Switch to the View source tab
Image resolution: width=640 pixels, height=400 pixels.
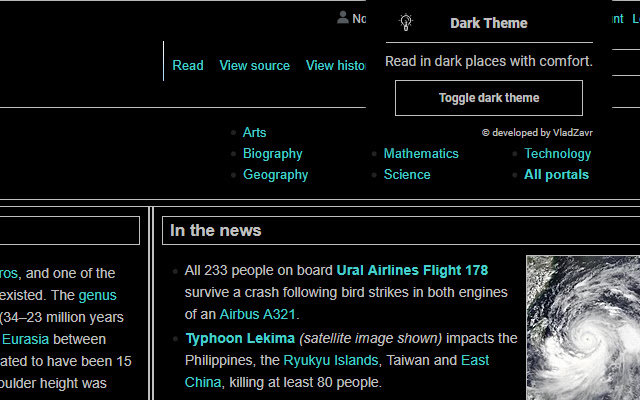pos(254,65)
